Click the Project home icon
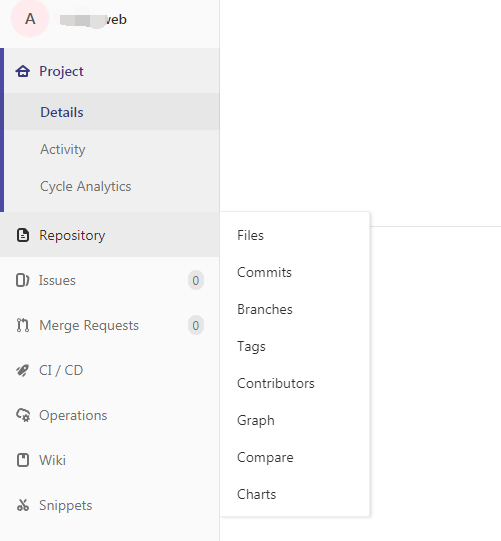This screenshot has width=501, height=541. coord(23,71)
